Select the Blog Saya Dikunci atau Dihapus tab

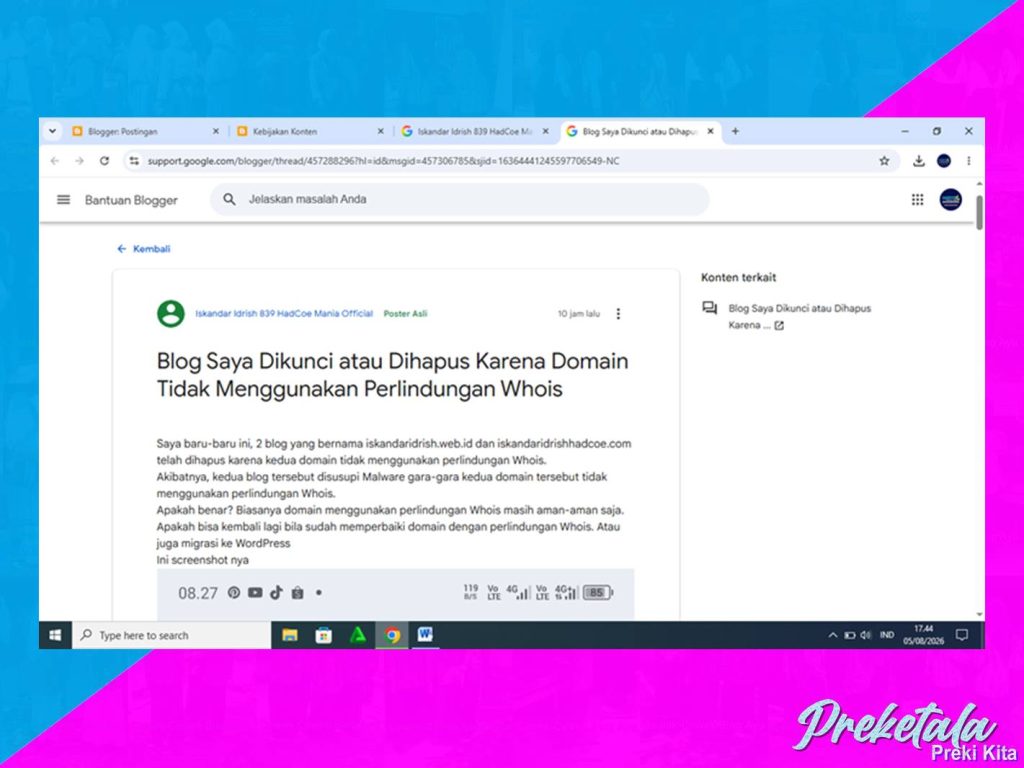tap(639, 131)
